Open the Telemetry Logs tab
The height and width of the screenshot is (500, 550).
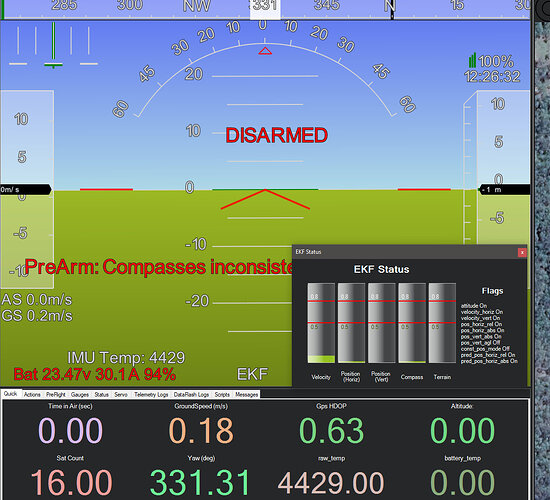[x=151, y=395]
